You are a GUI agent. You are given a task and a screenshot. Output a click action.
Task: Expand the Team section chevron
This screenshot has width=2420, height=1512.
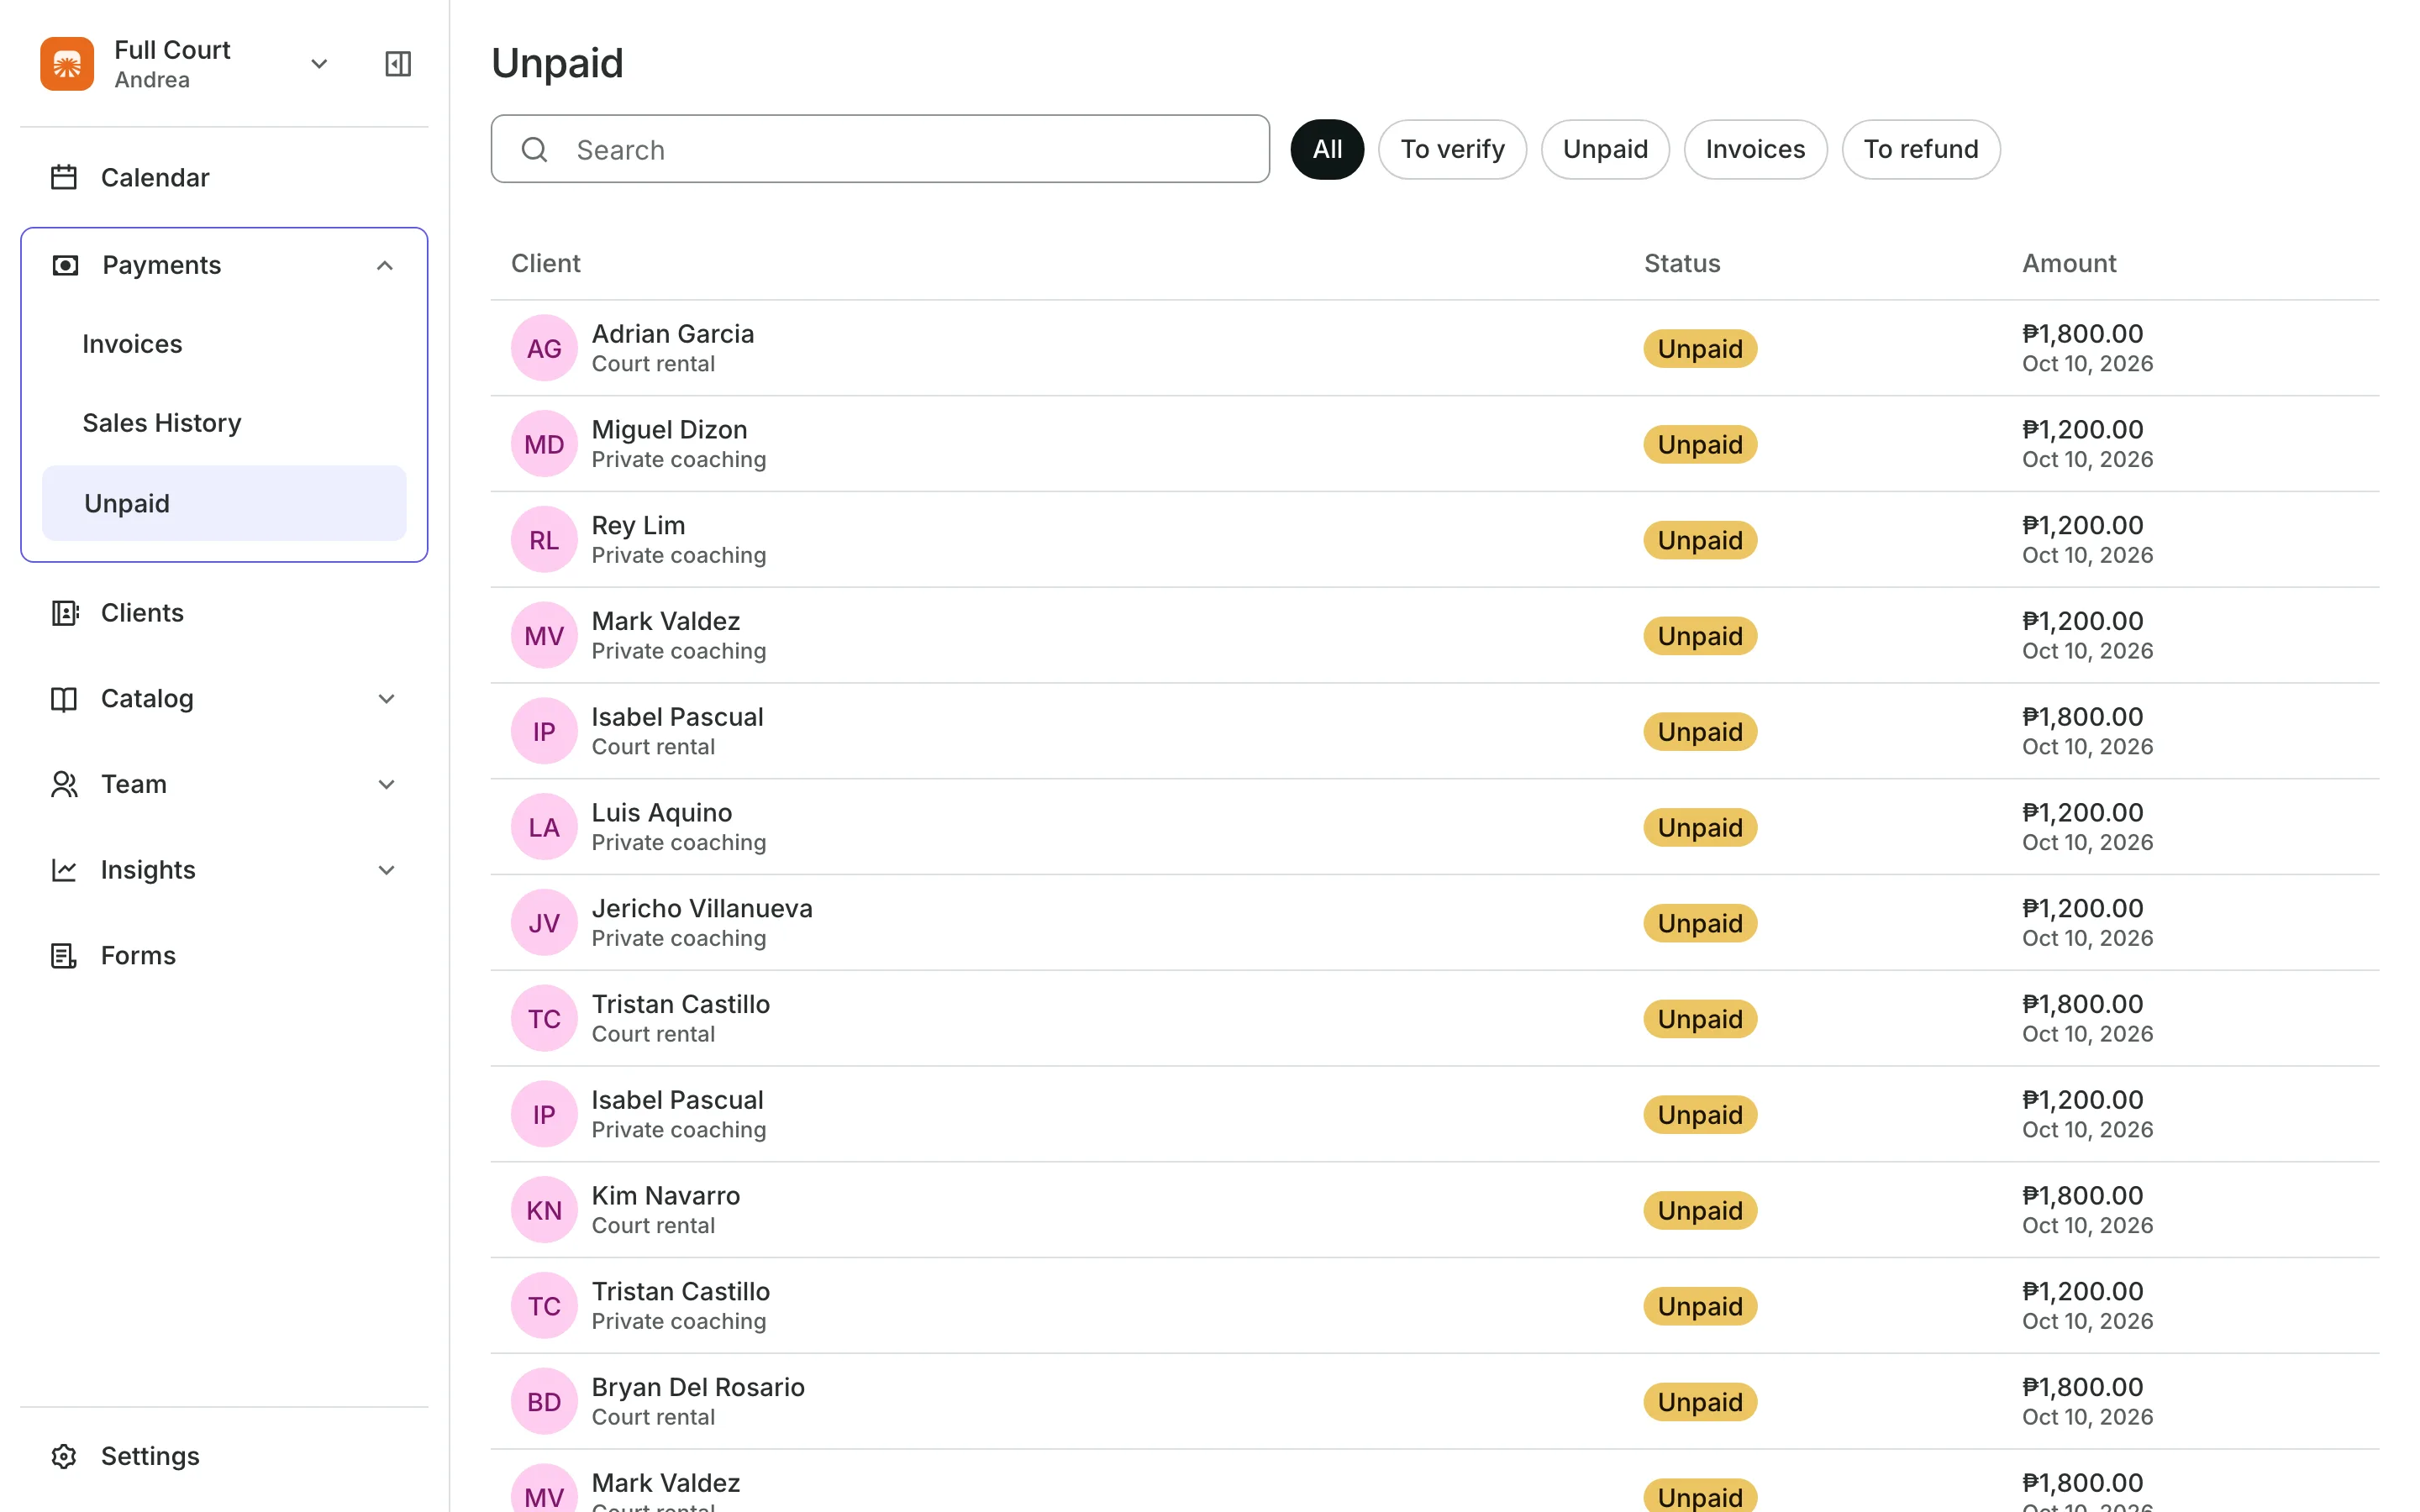click(x=387, y=784)
